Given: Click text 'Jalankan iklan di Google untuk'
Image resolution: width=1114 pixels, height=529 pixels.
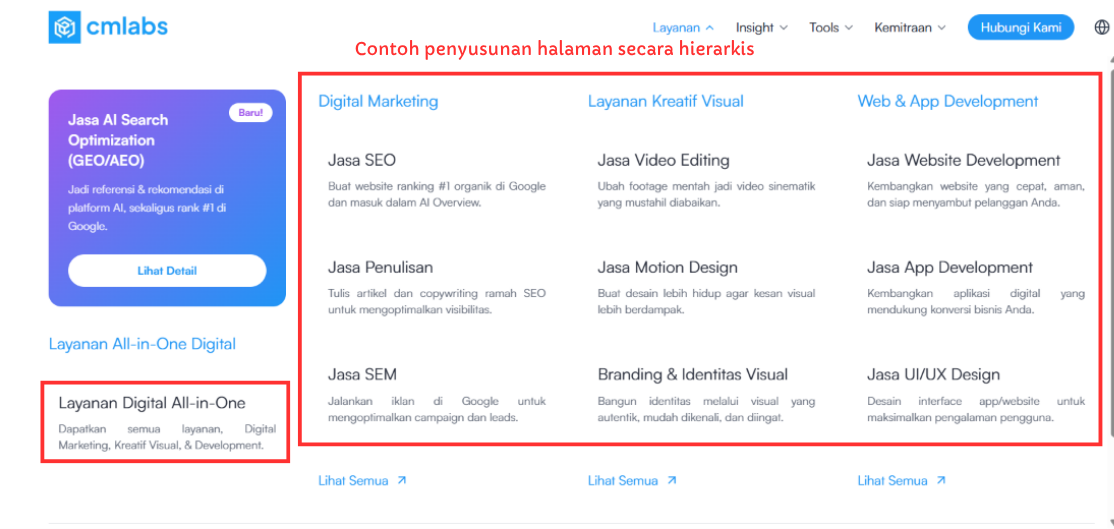Looking at the screenshot, I should pyautogui.click(x=437, y=401).
